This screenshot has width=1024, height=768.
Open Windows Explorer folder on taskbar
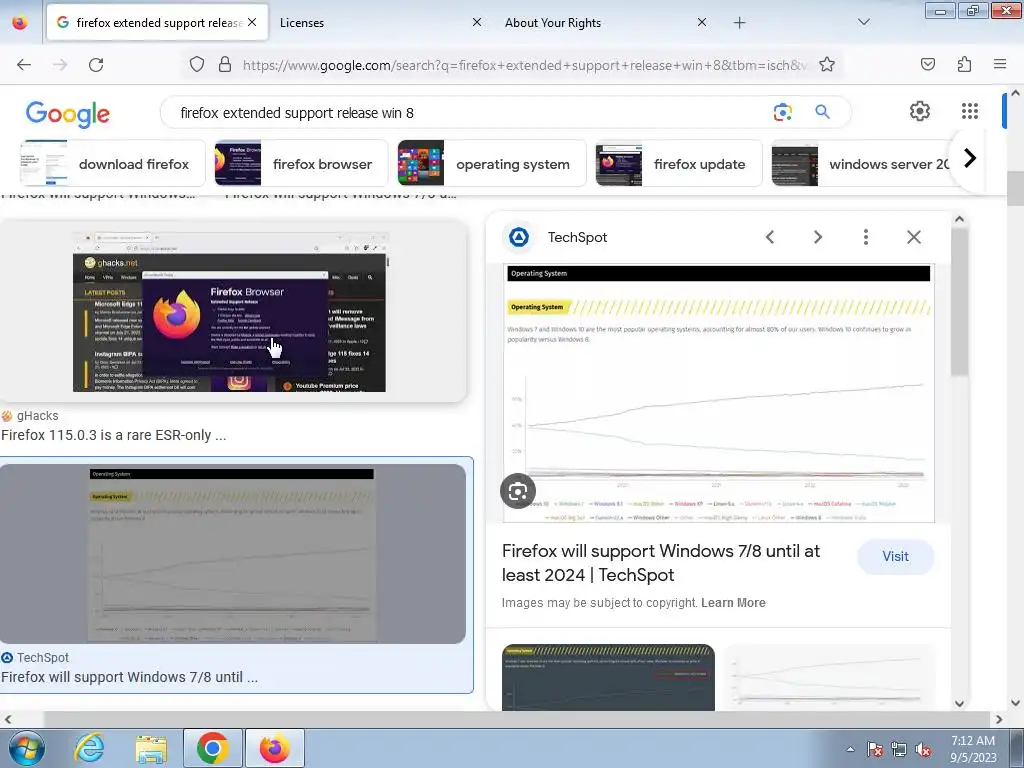click(x=151, y=748)
